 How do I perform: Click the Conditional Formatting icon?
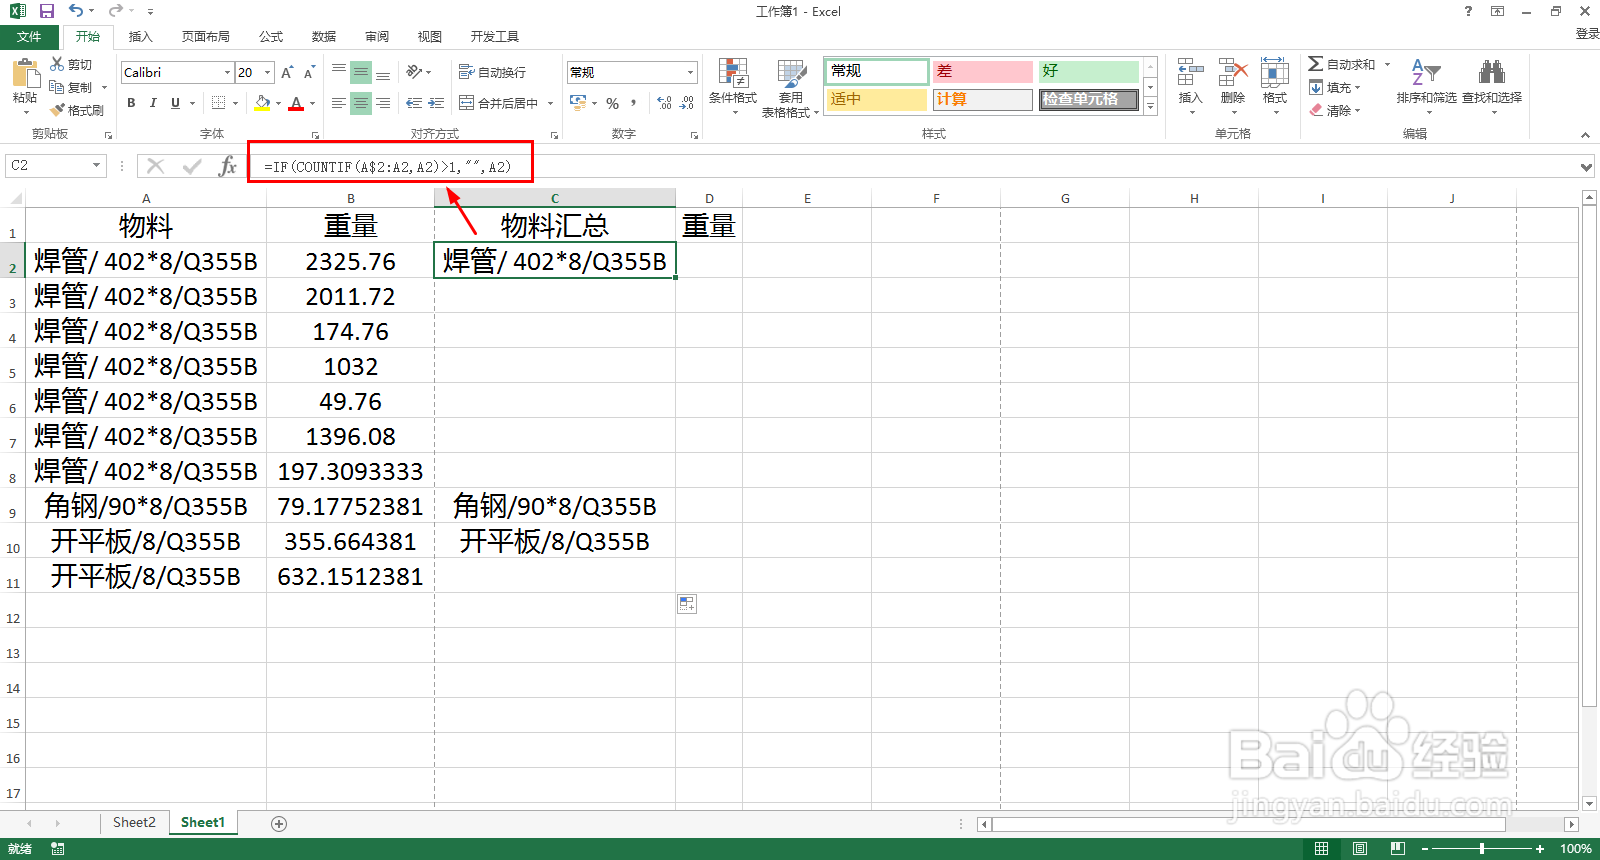733,73
